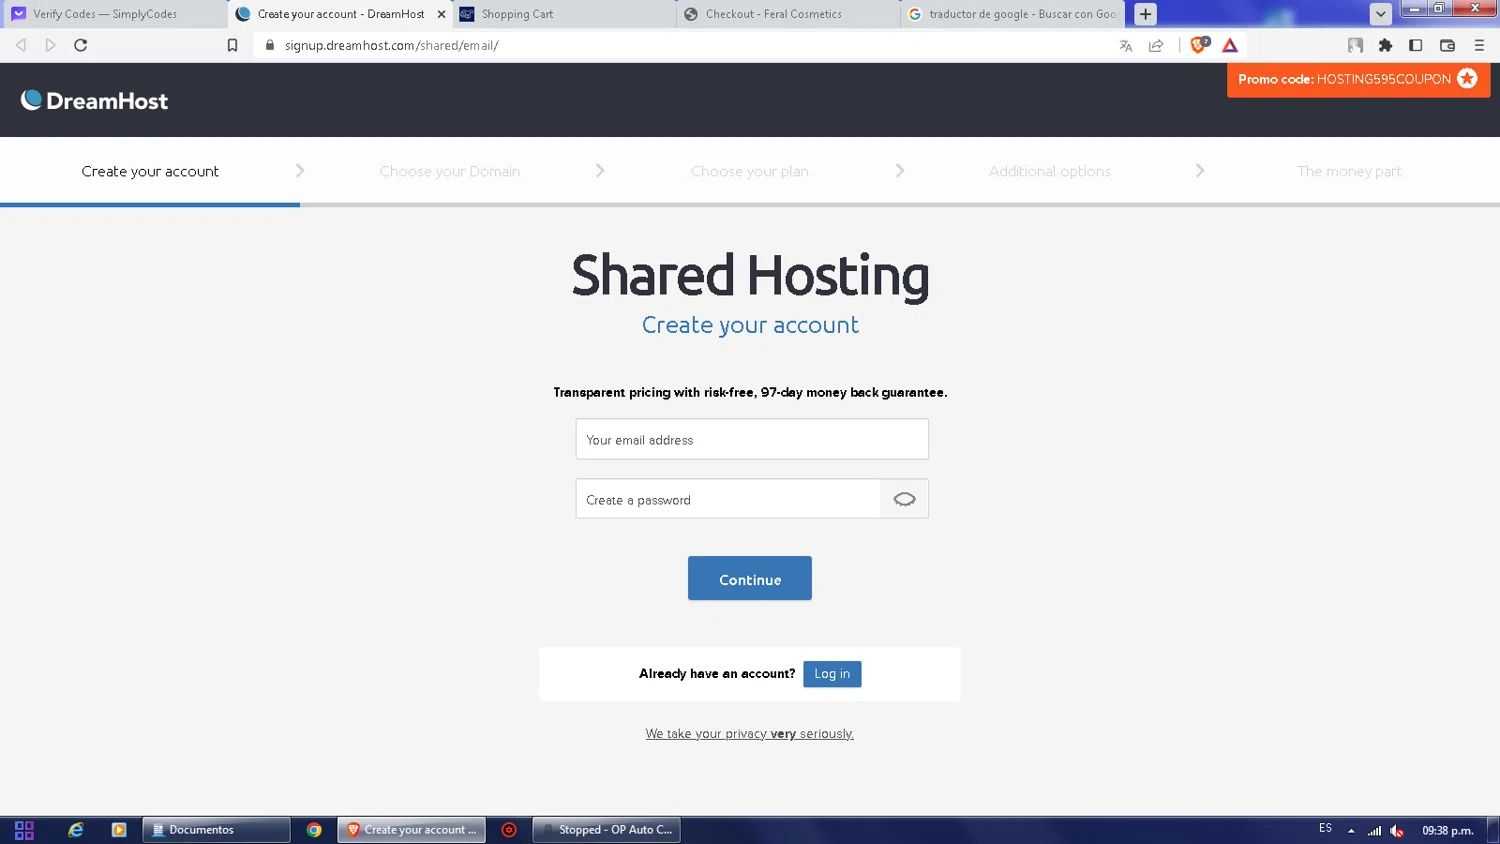This screenshot has width=1500, height=844.
Task: Click the chevron after Choose your plan step
Action: pos(900,171)
